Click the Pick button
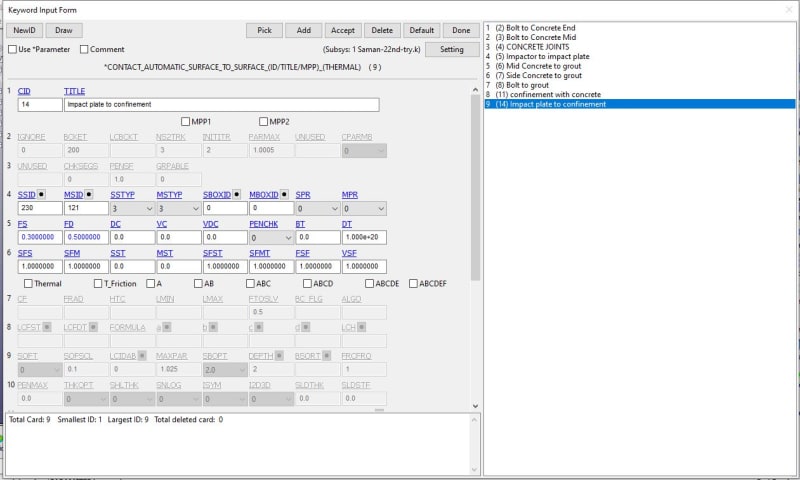The width and height of the screenshot is (800, 480). pos(264,30)
